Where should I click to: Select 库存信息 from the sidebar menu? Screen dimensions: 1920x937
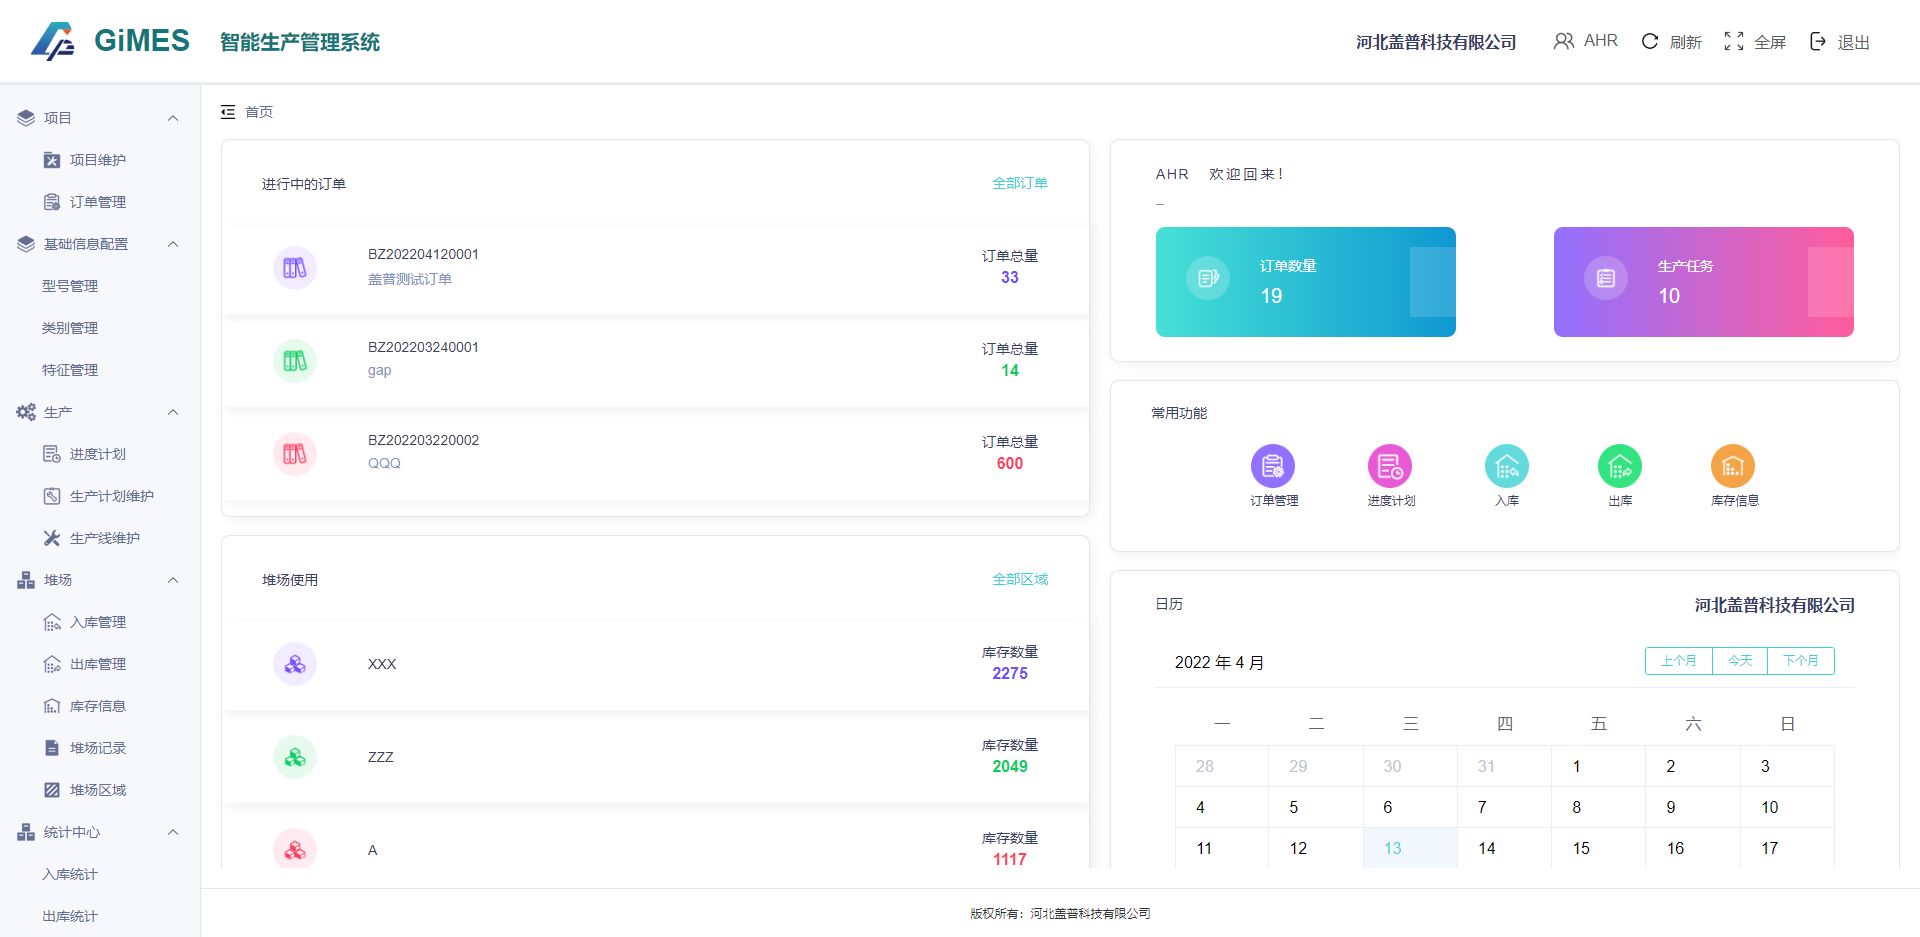(x=97, y=706)
